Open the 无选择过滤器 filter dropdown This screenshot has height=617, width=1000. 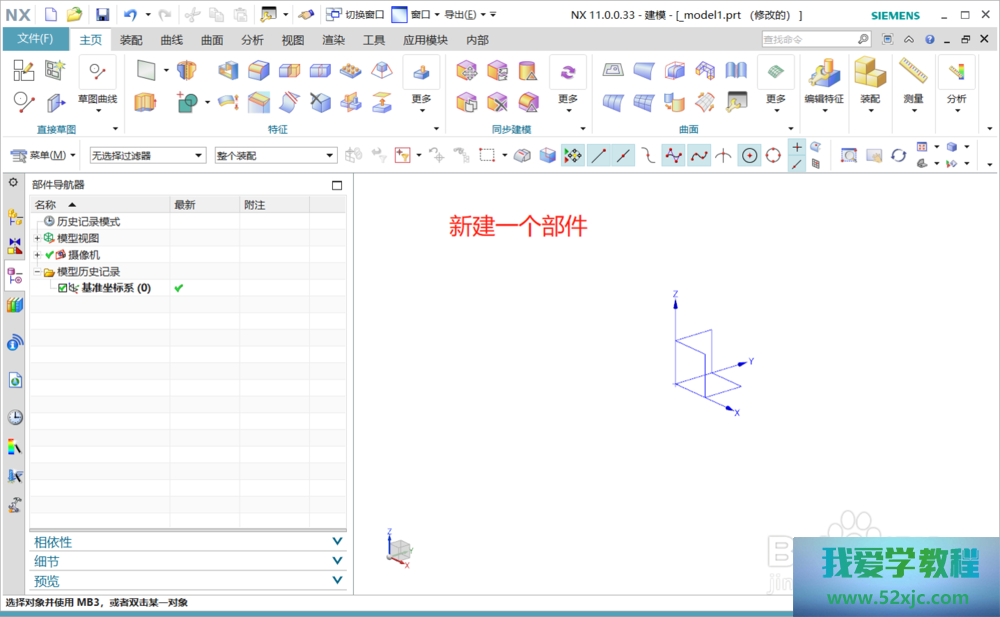click(x=146, y=155)
